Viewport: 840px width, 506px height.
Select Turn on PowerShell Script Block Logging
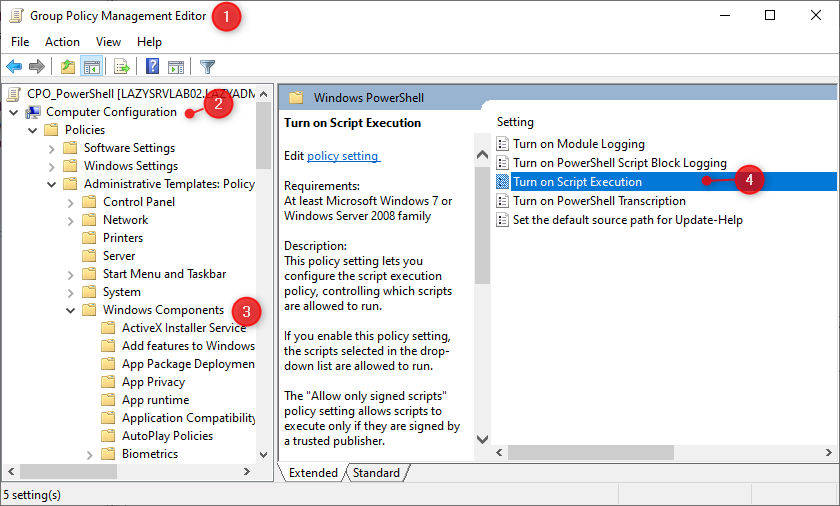pyautogui.click(x=620, y=163)
